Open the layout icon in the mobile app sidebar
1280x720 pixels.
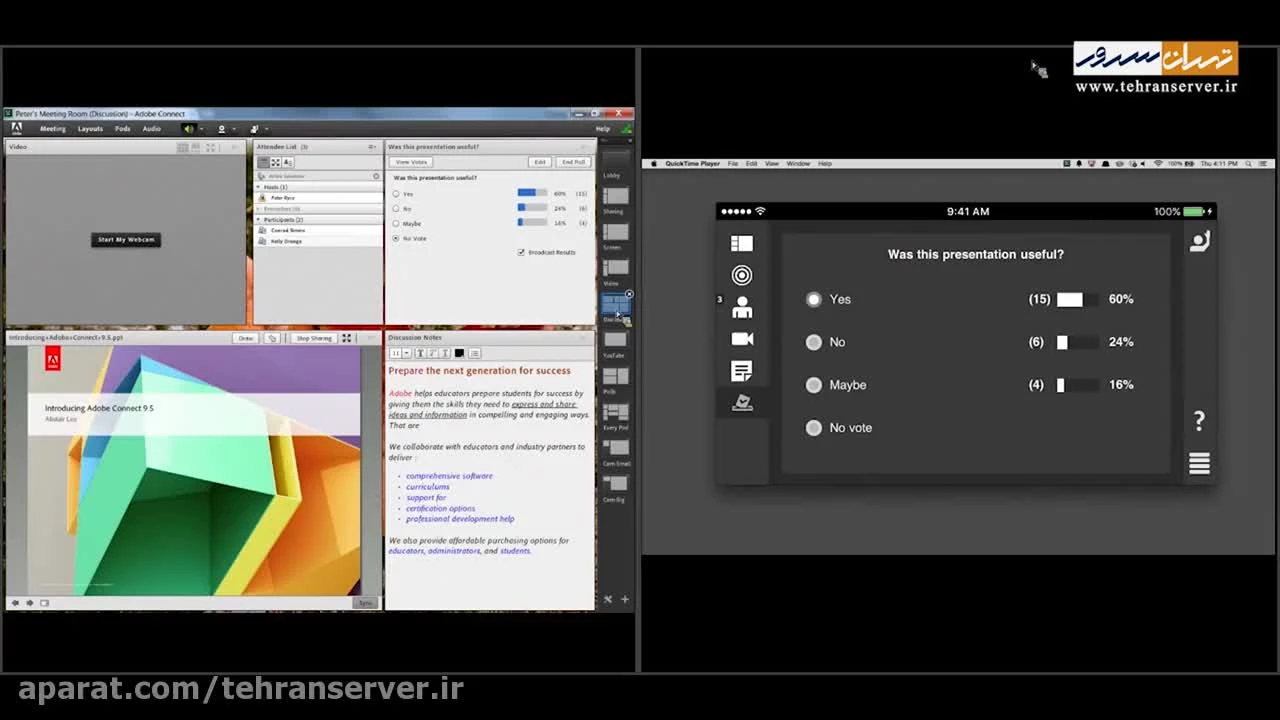741,243
